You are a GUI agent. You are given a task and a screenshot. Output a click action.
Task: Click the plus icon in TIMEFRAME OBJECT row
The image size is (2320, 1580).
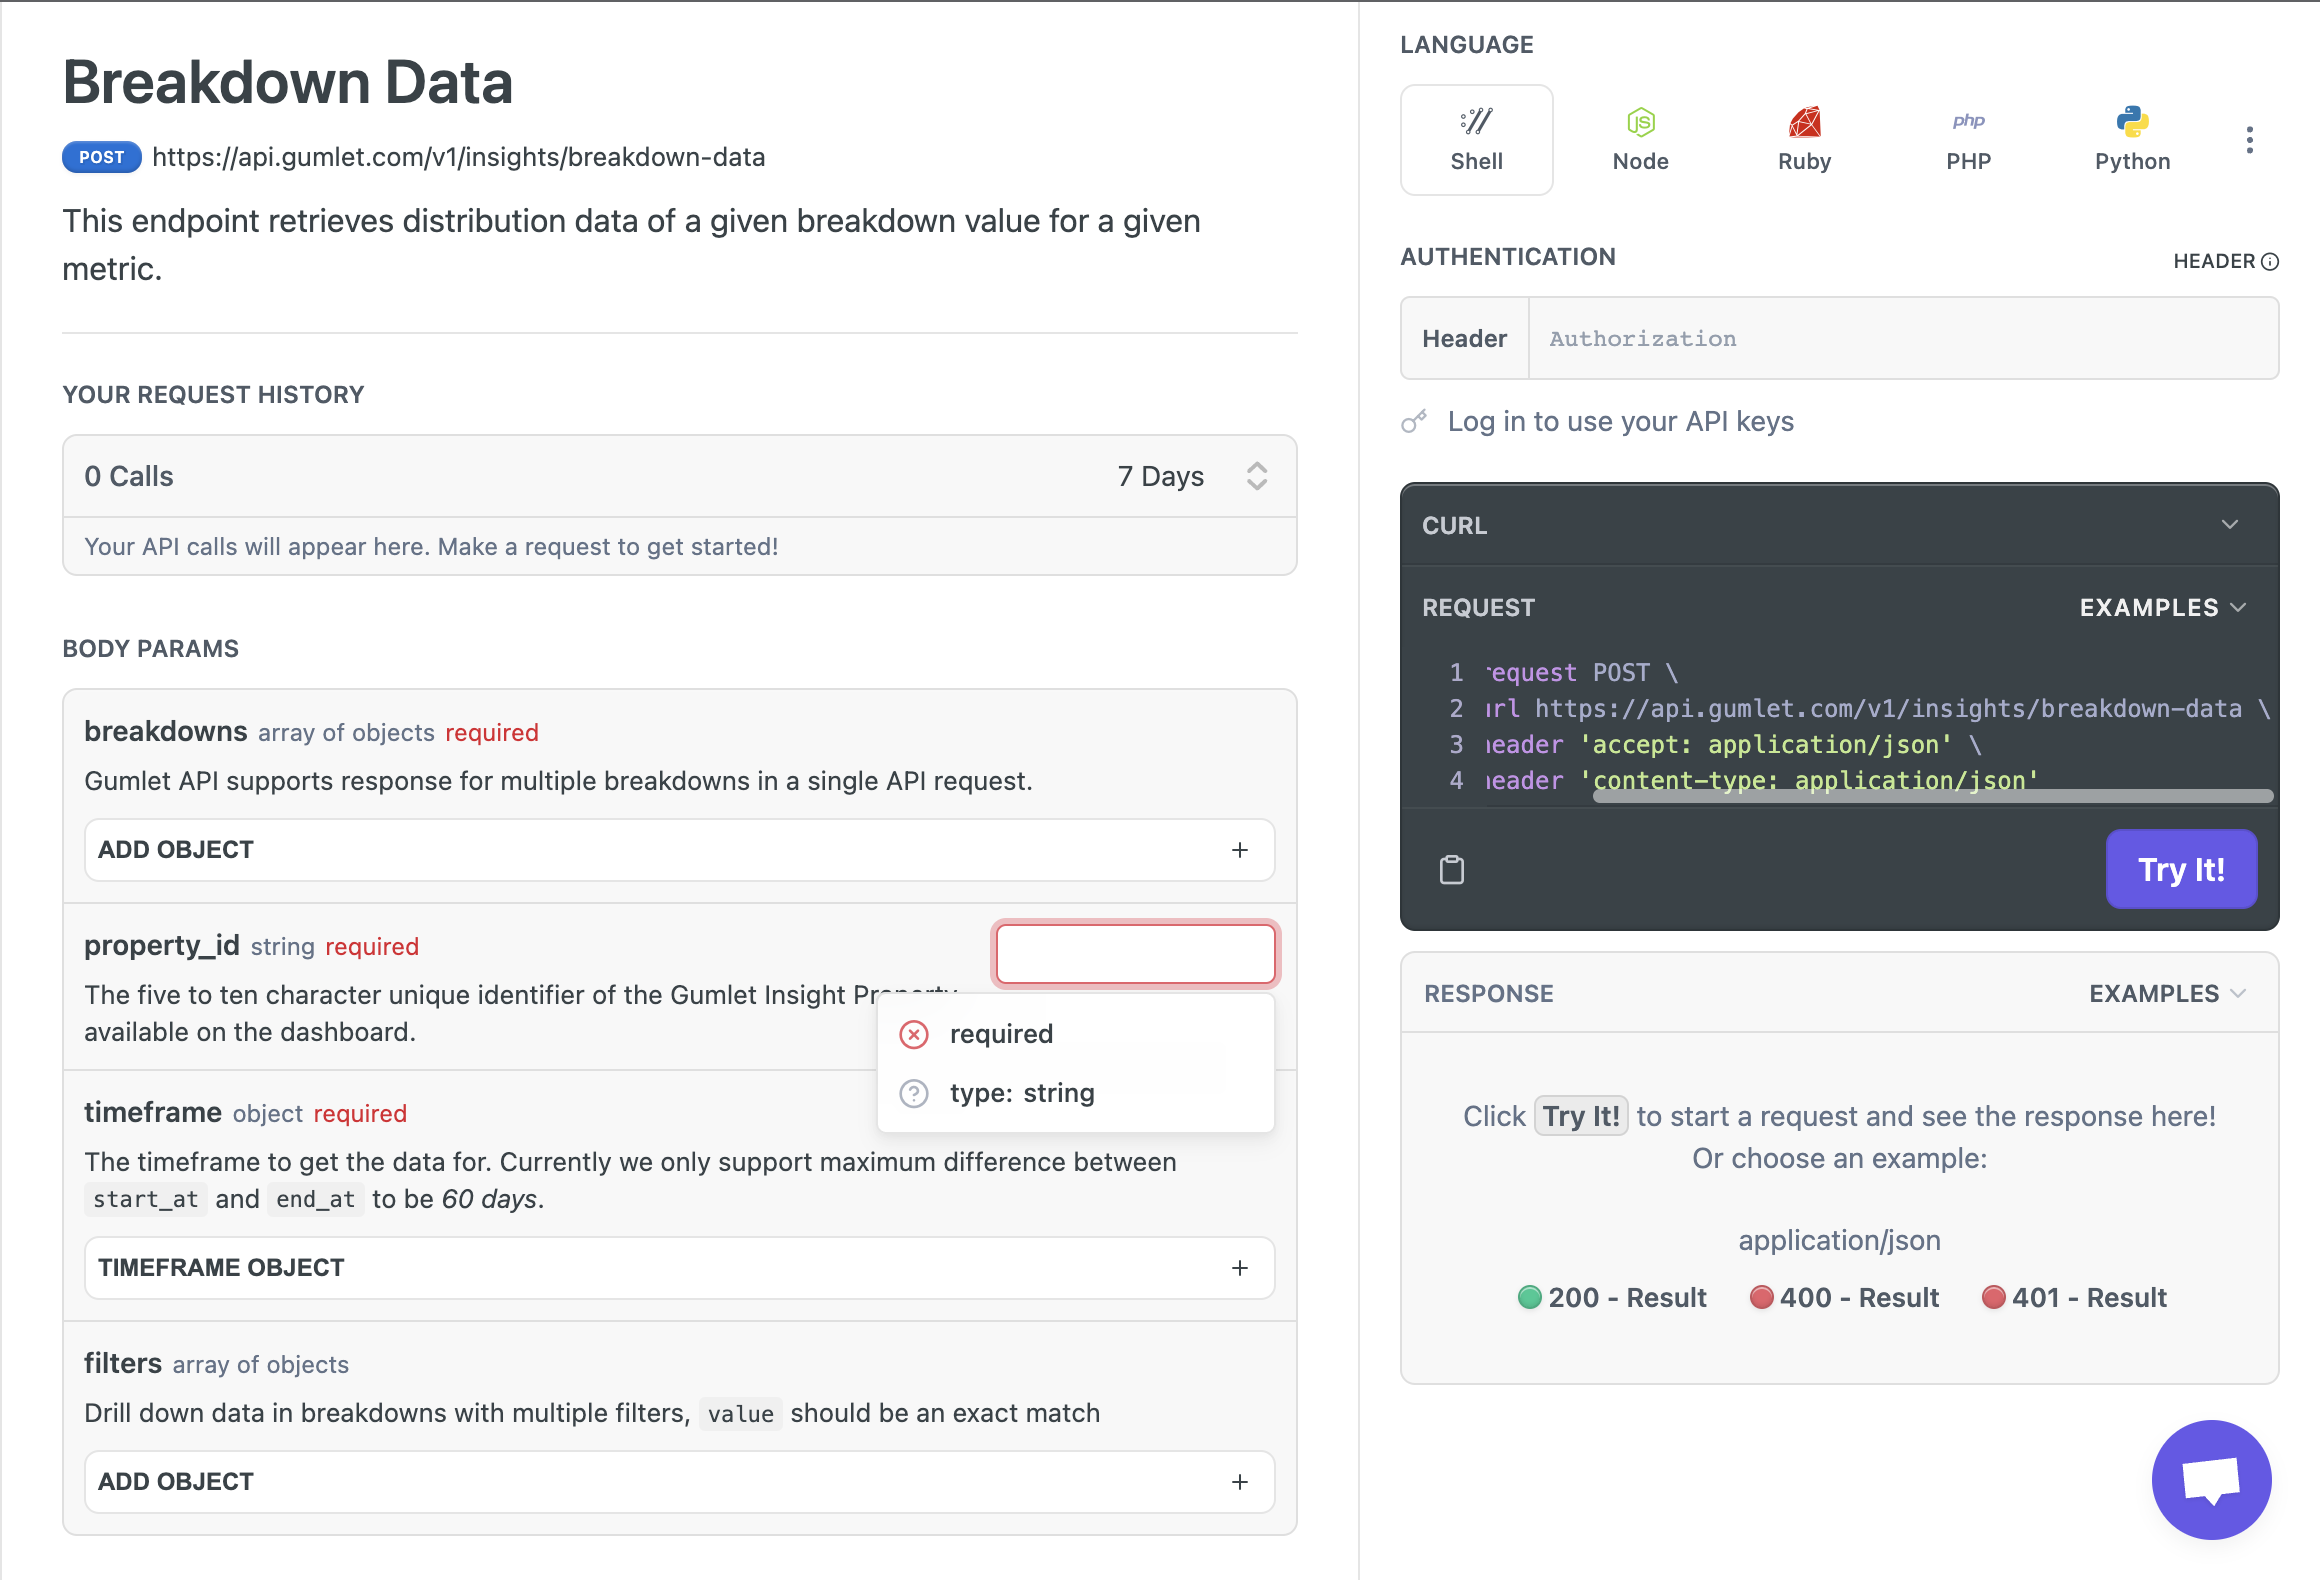point(1240,1267)
